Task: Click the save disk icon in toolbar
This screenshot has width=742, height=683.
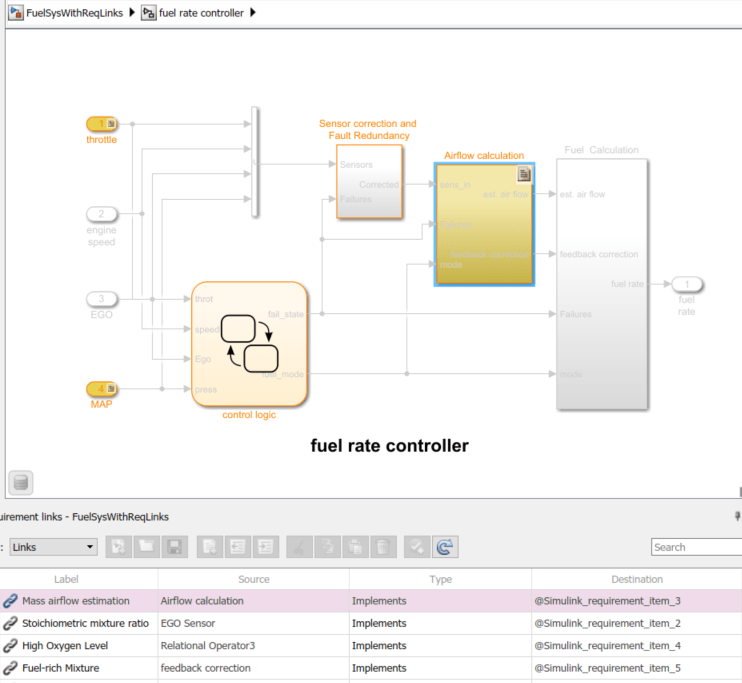Action: 174,547
